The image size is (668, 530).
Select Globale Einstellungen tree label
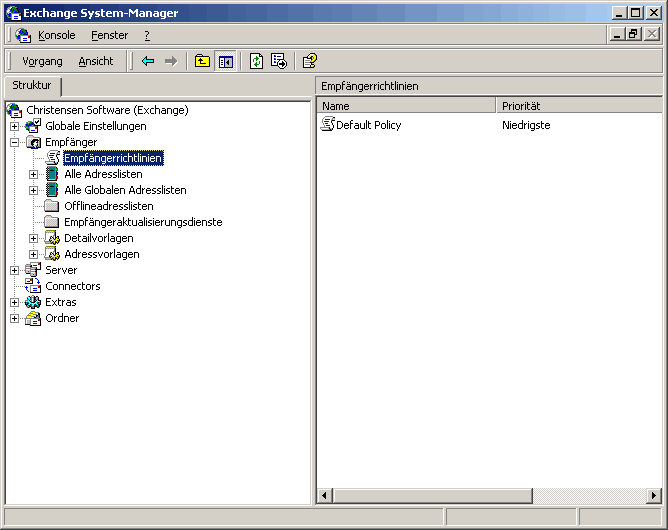coord(96,127)
